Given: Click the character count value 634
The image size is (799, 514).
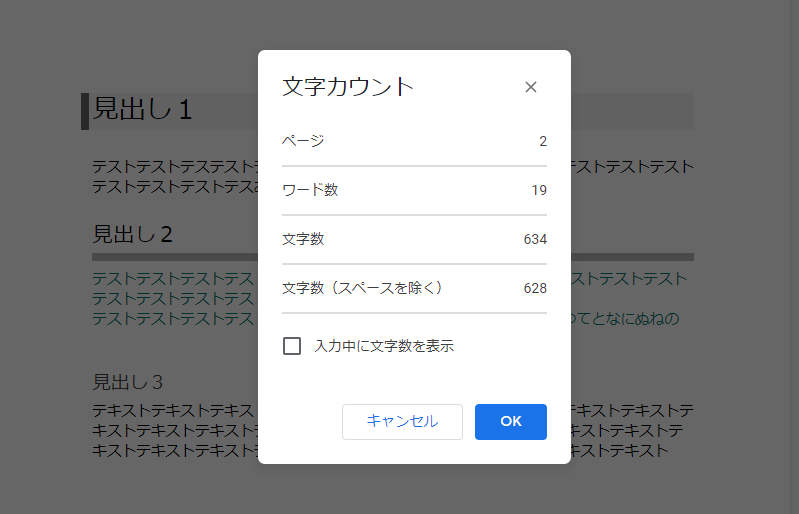Looking at the screenshot, I should pyautogui.click(x=535, y=239).
